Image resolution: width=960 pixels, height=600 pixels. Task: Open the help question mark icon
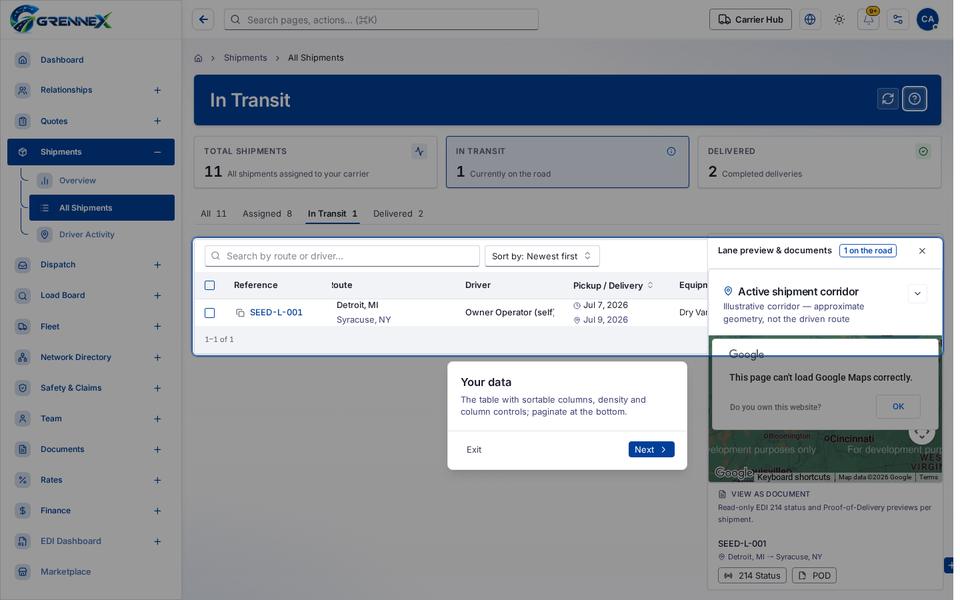(x=914, y=99)
